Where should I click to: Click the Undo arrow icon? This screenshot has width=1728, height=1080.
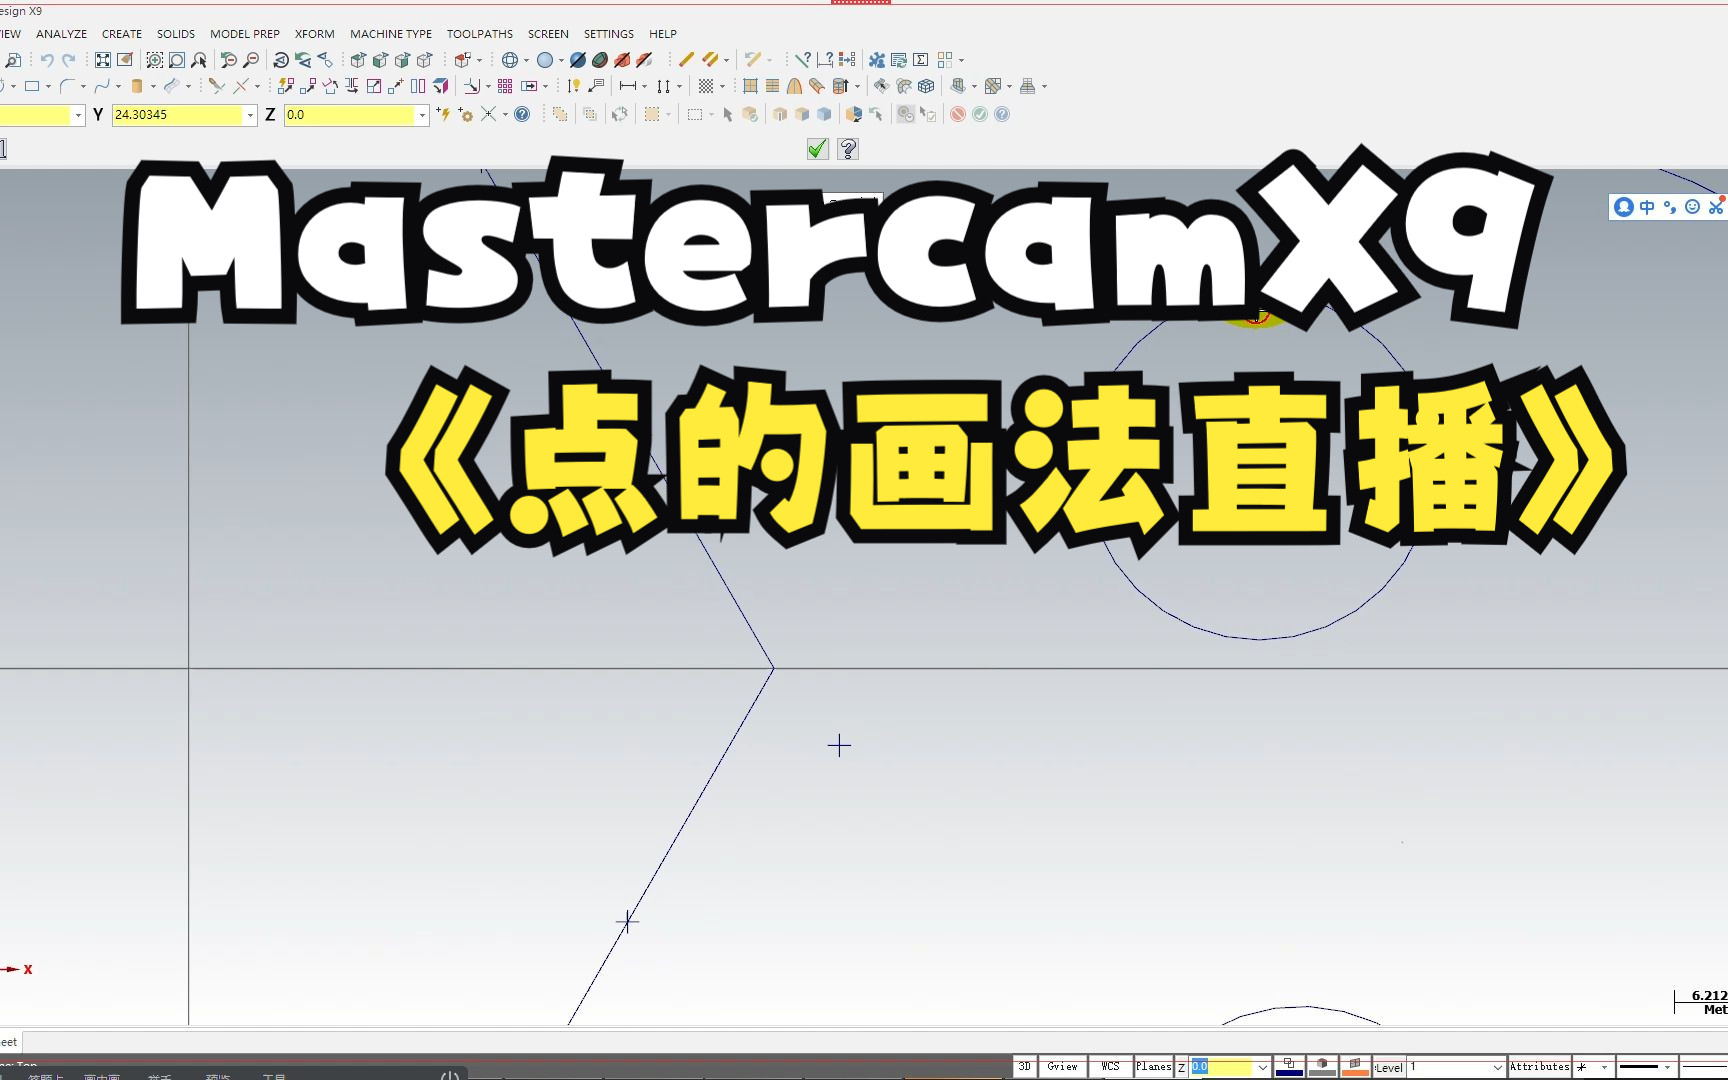click(x=47, y=60)
